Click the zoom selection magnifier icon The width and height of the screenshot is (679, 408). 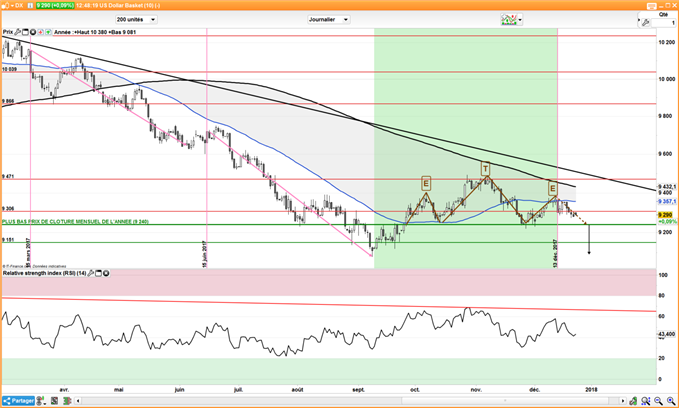click(x=646, y=401)
